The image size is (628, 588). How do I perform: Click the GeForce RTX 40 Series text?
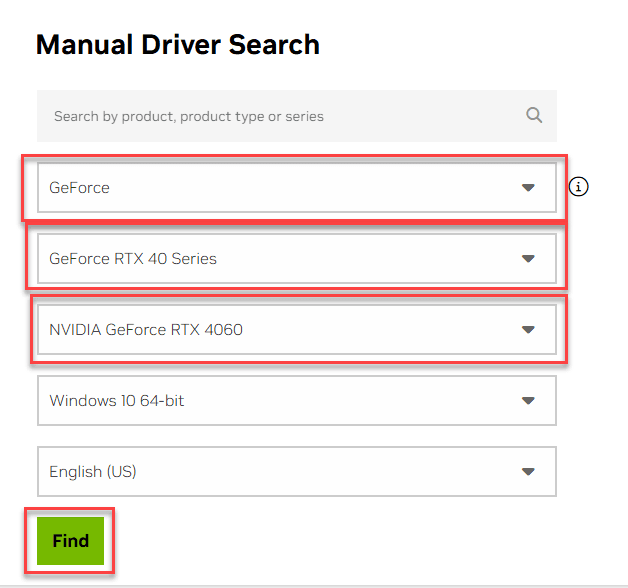click(133, 259)
